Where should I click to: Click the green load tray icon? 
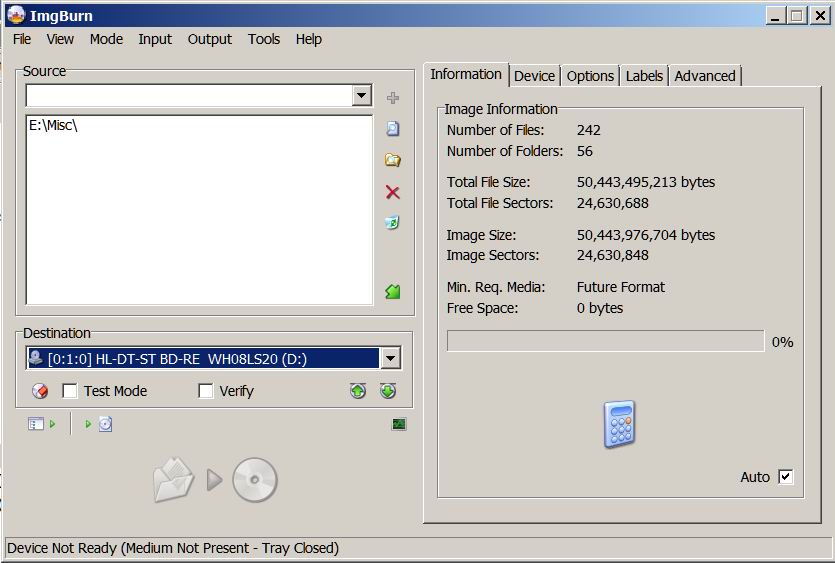[388, 391]
